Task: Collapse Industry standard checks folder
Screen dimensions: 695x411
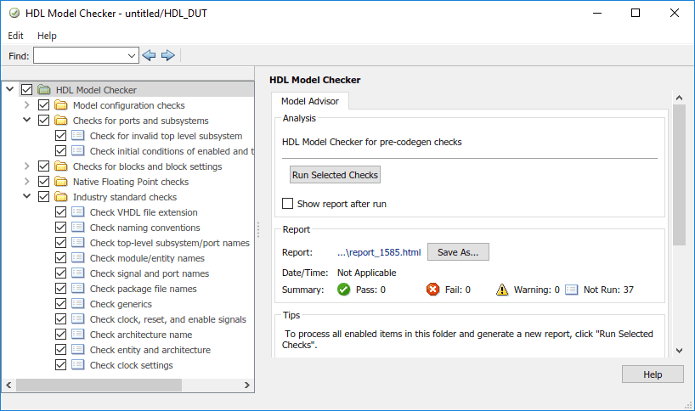Action: coord(27,196)
